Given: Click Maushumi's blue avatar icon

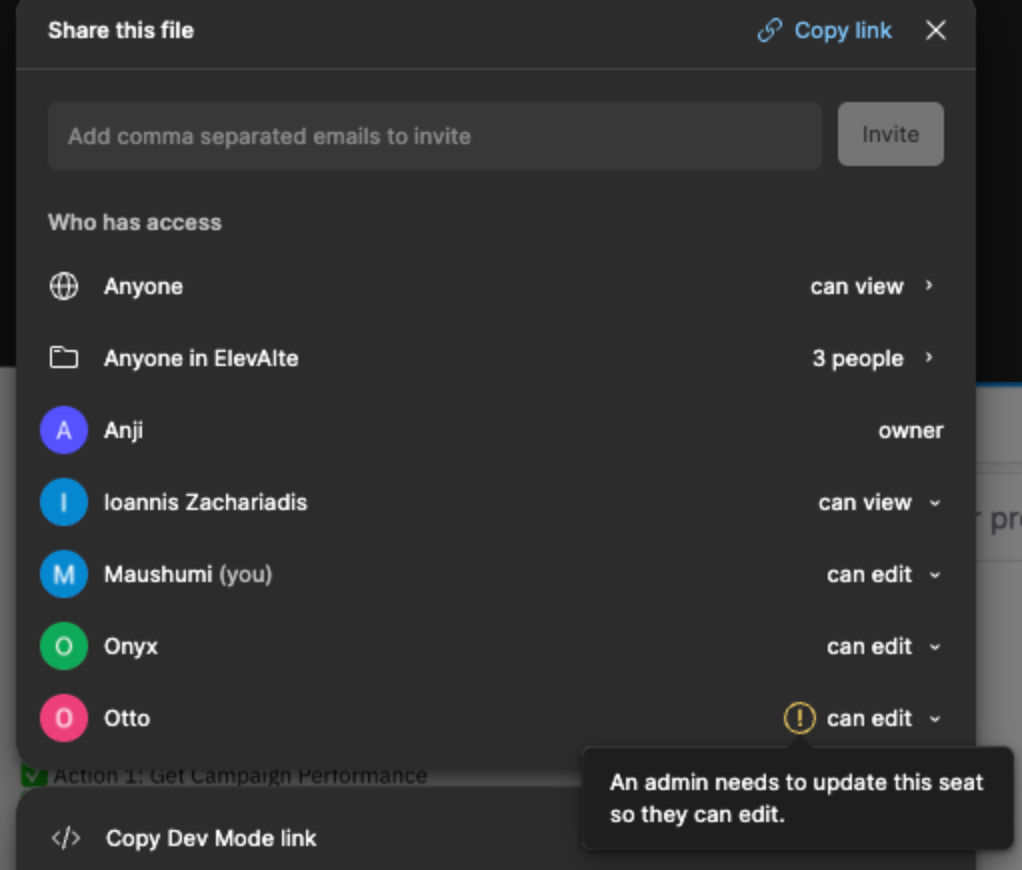Looking at the screenshot, I should tap(64, 574).
